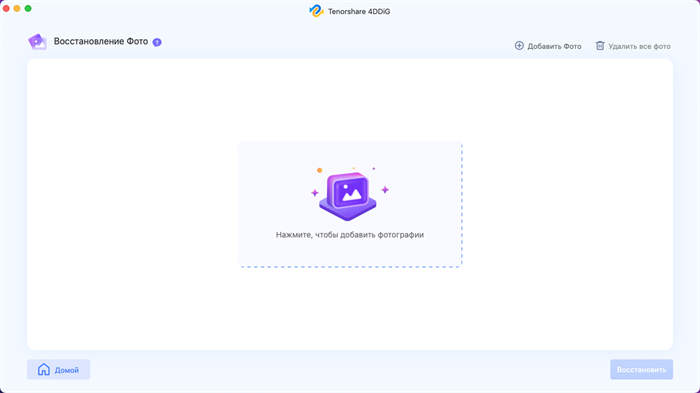Select the Добавить Фото text label
The width and height of the screenshot is (700, 393).
[554, 46]
